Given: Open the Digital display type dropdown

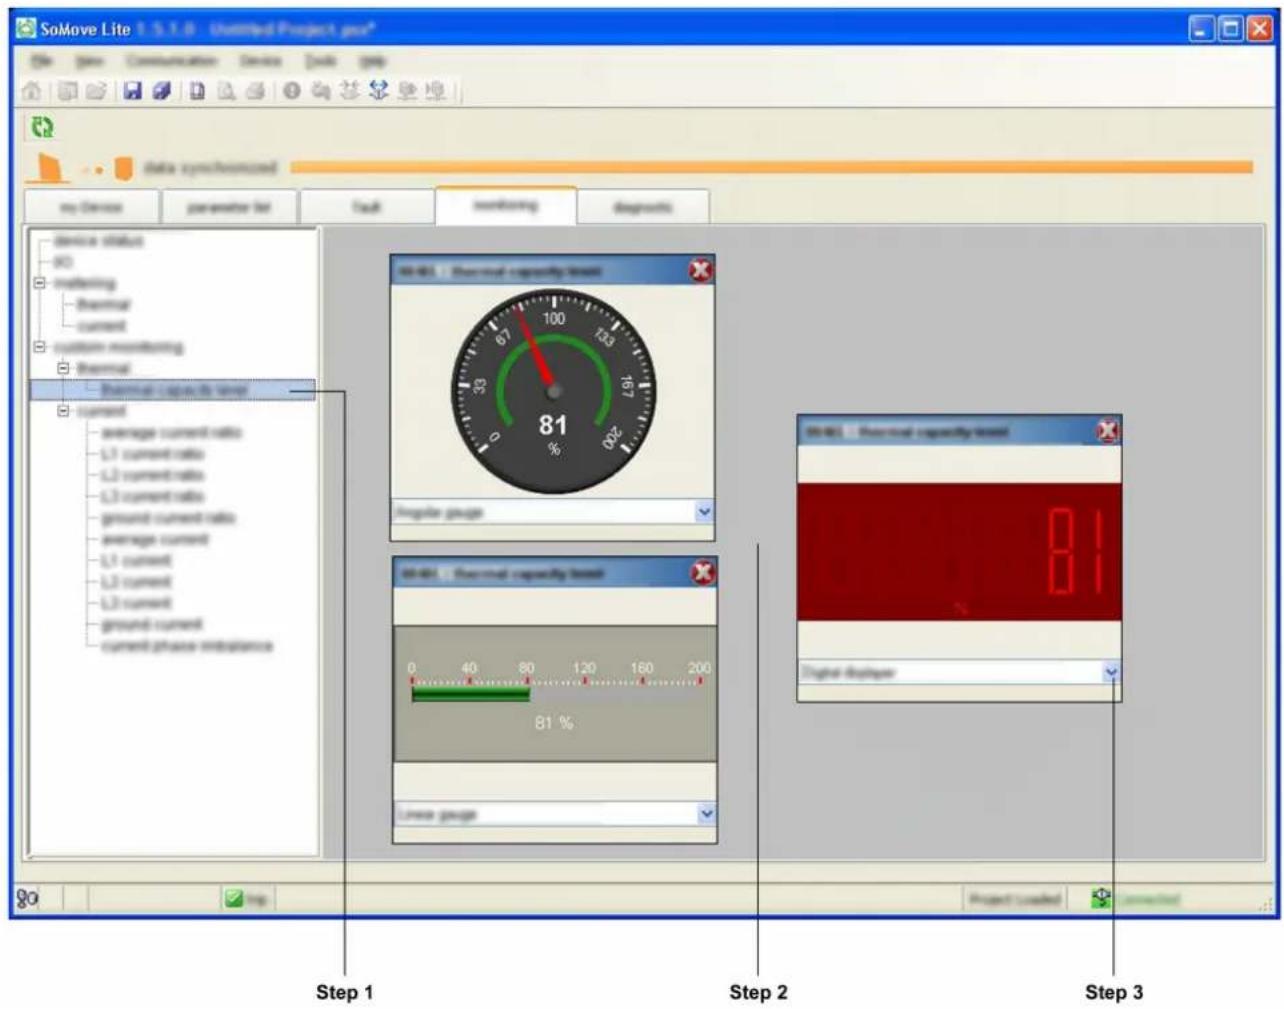Looking at the screenshot, I should click(1111, 672).
